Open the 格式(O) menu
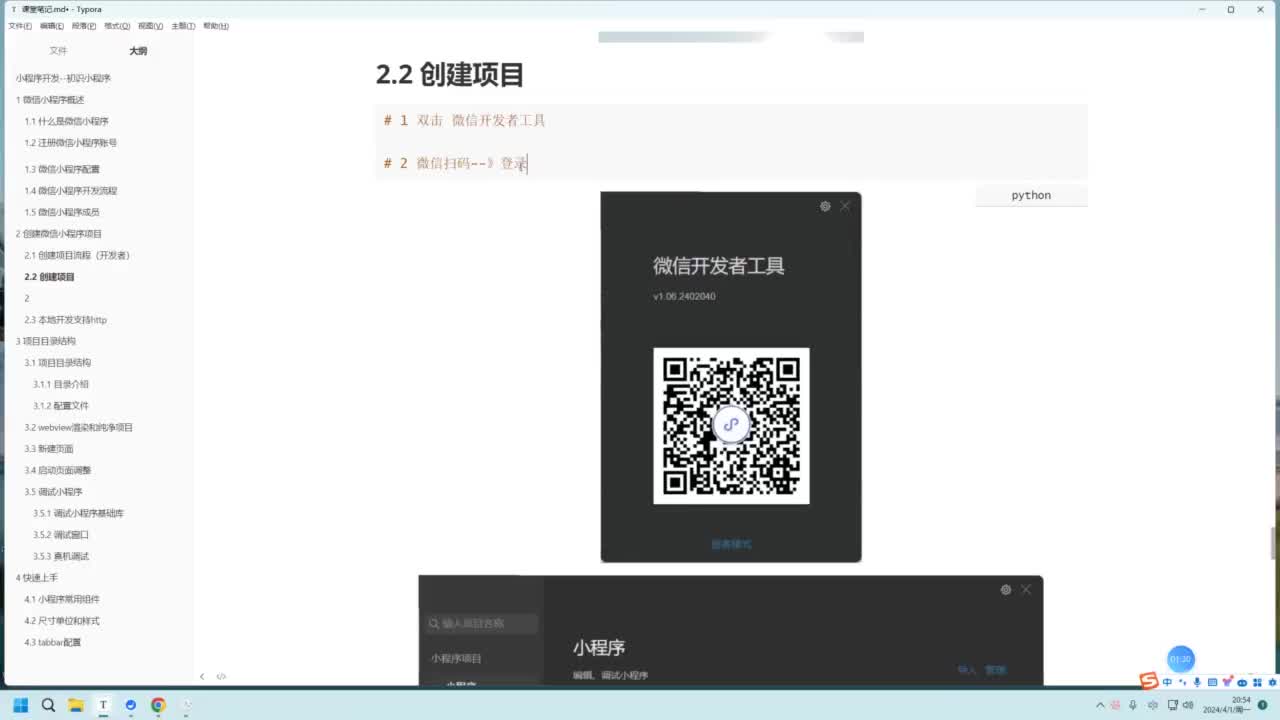Viewport: 1280px width, 720px height. (x=117, y=26)
